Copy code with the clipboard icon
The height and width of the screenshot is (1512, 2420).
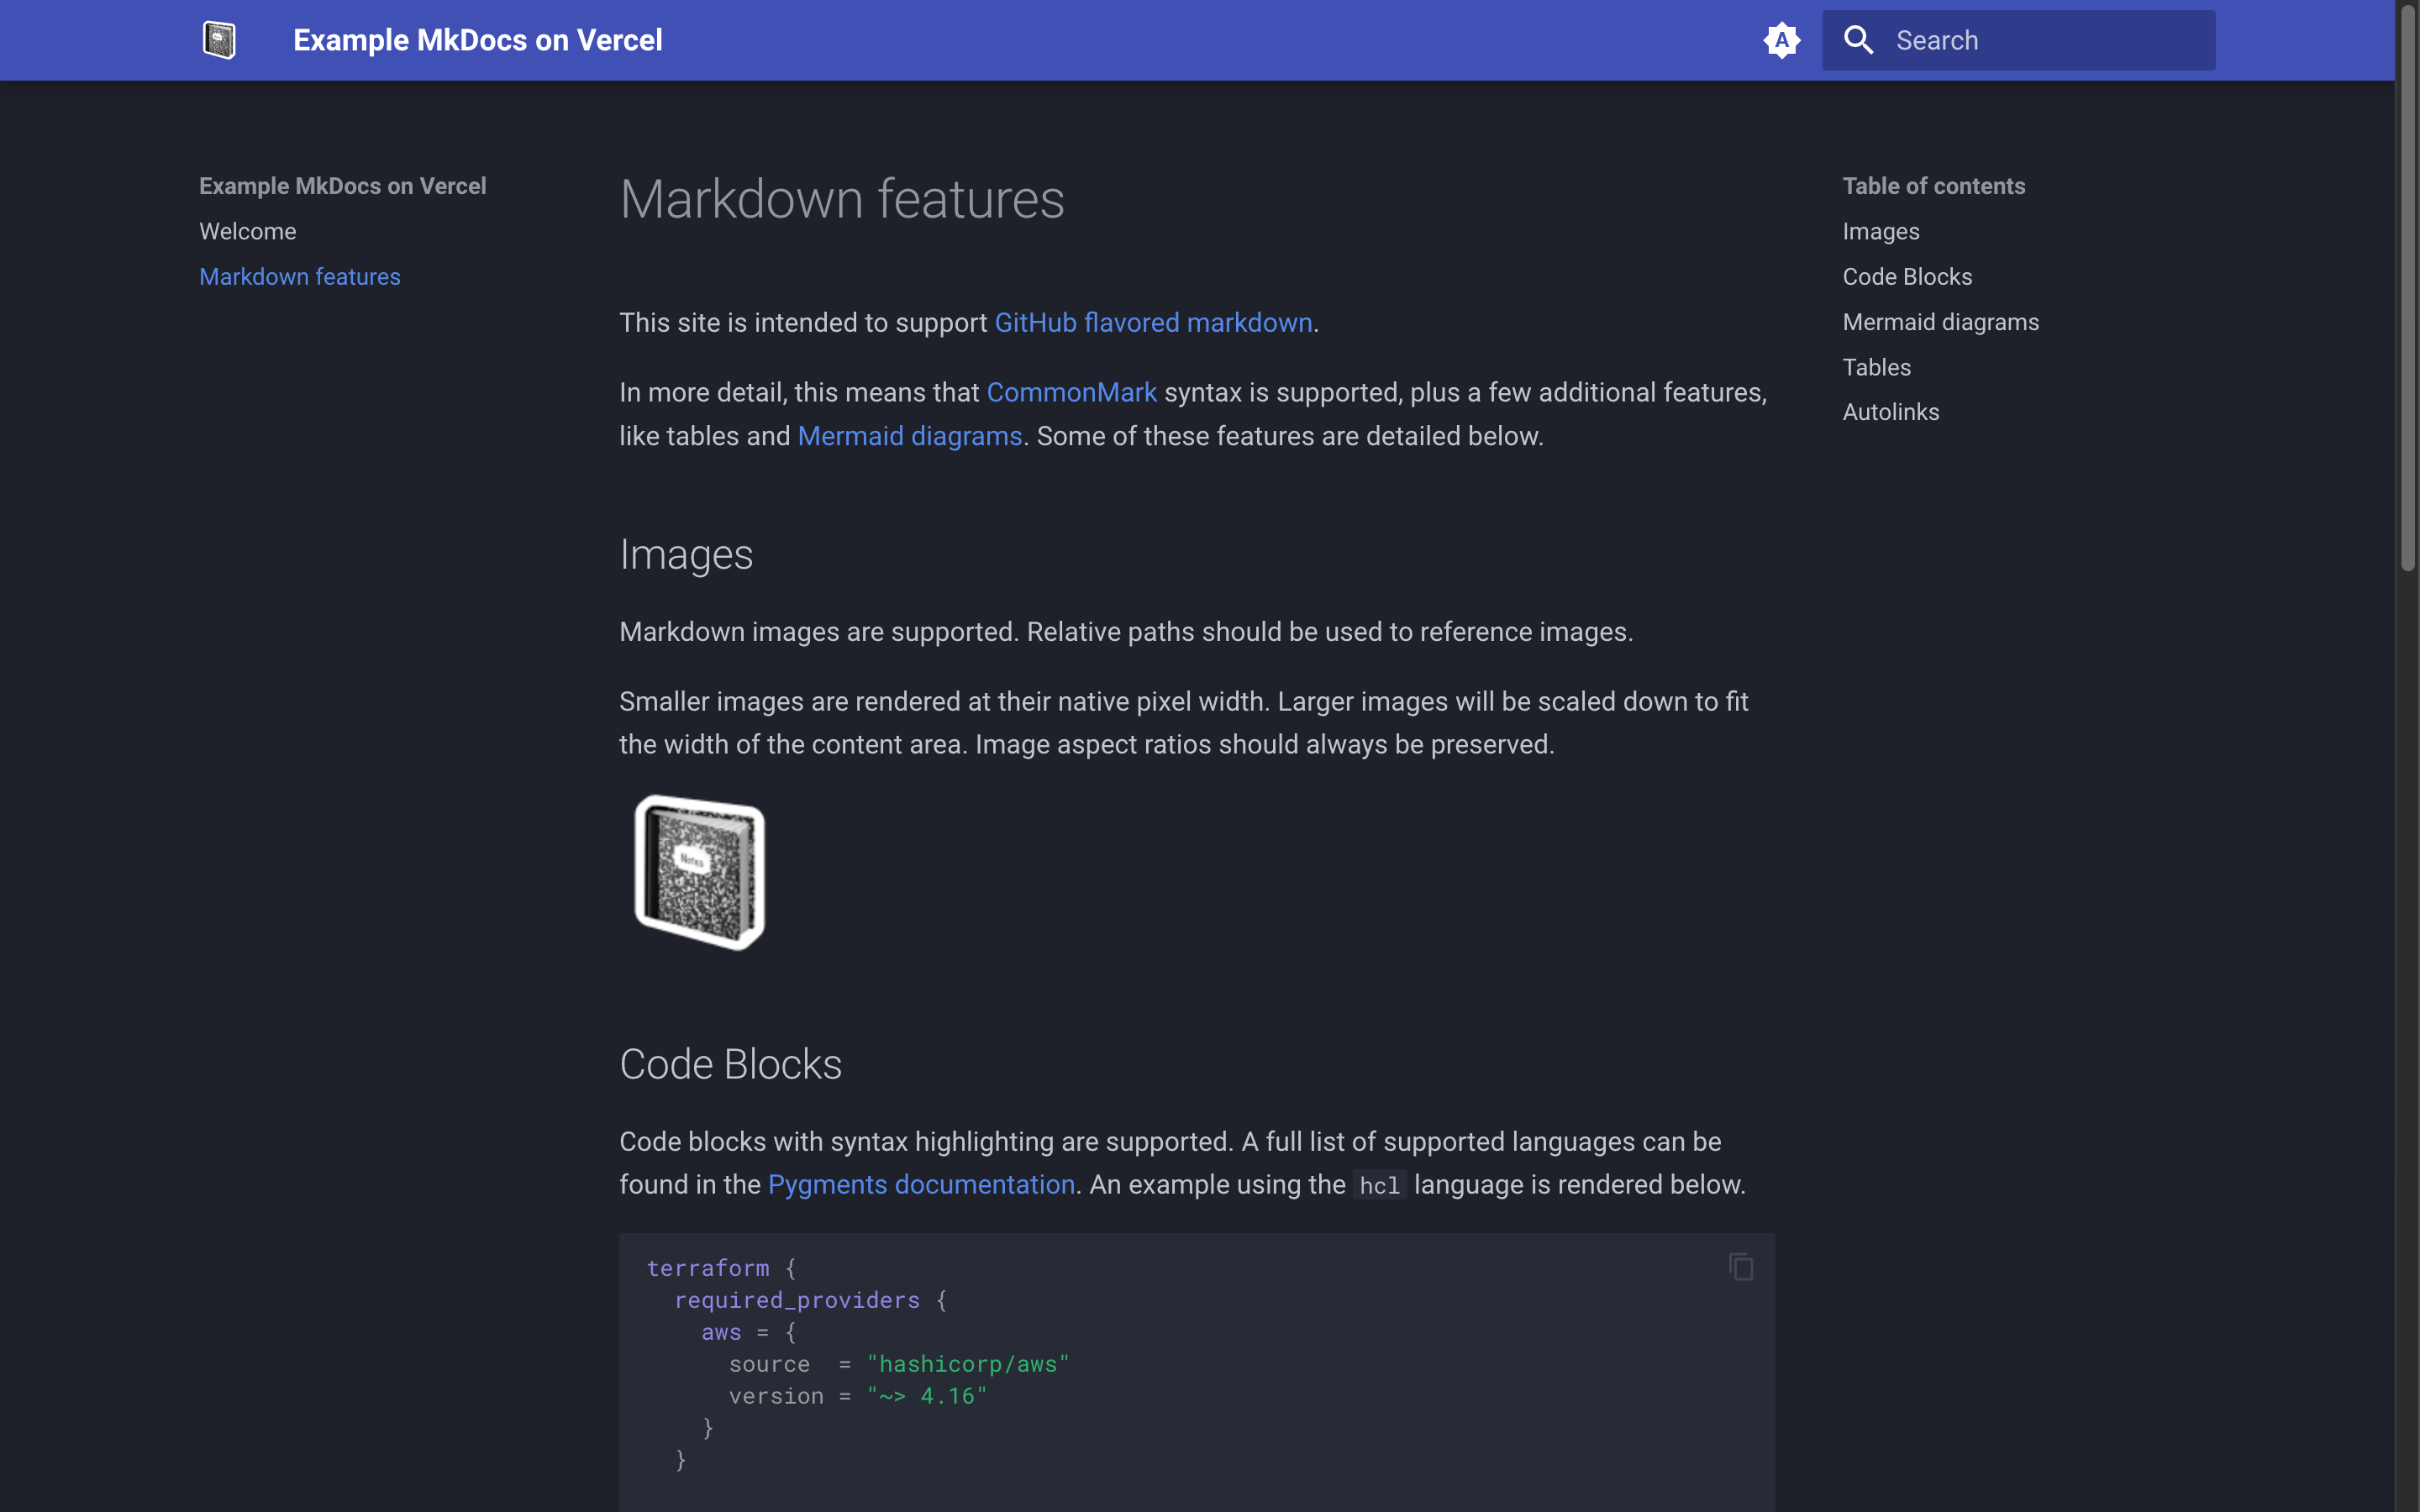(x=1740, y=1267)
